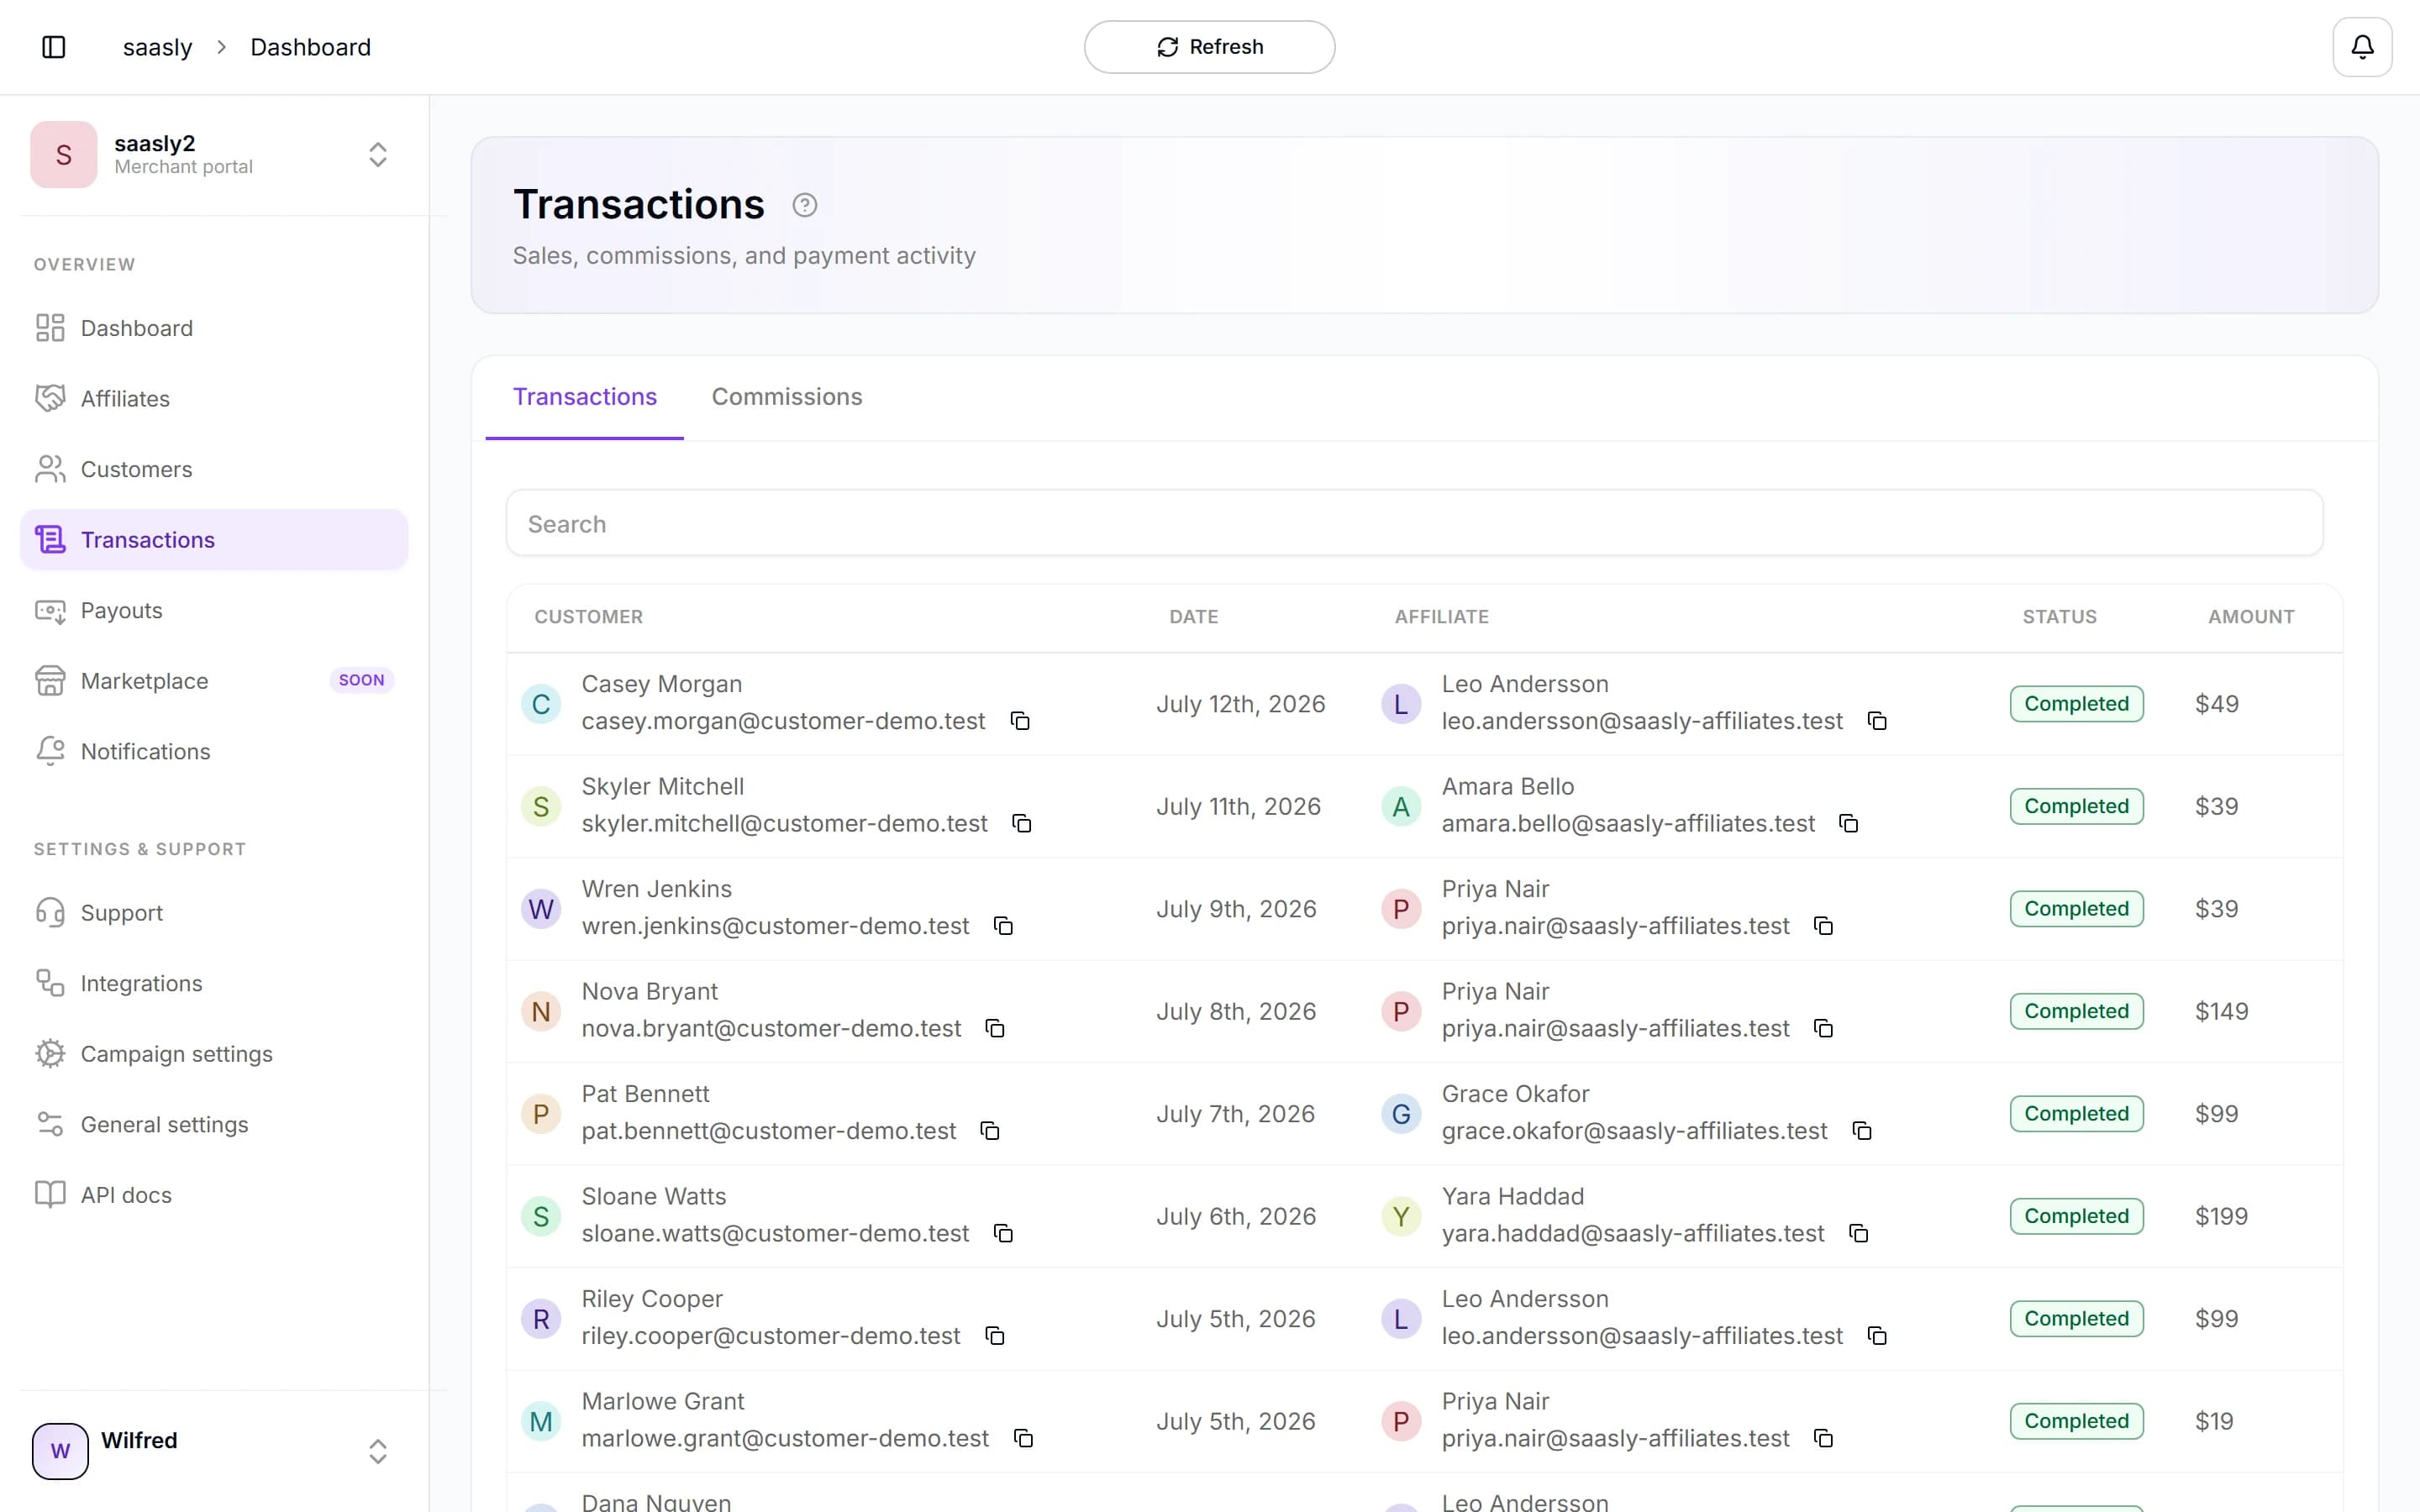
Task: Copy Wren Jenkins's email address
Action: pos(1003,926)
